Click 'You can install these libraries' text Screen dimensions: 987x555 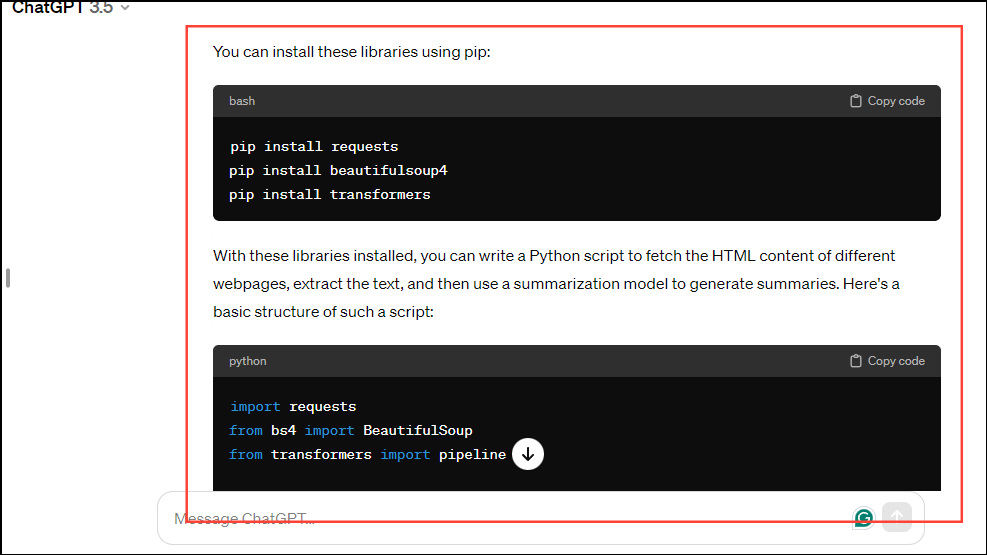tap(315, 52)
